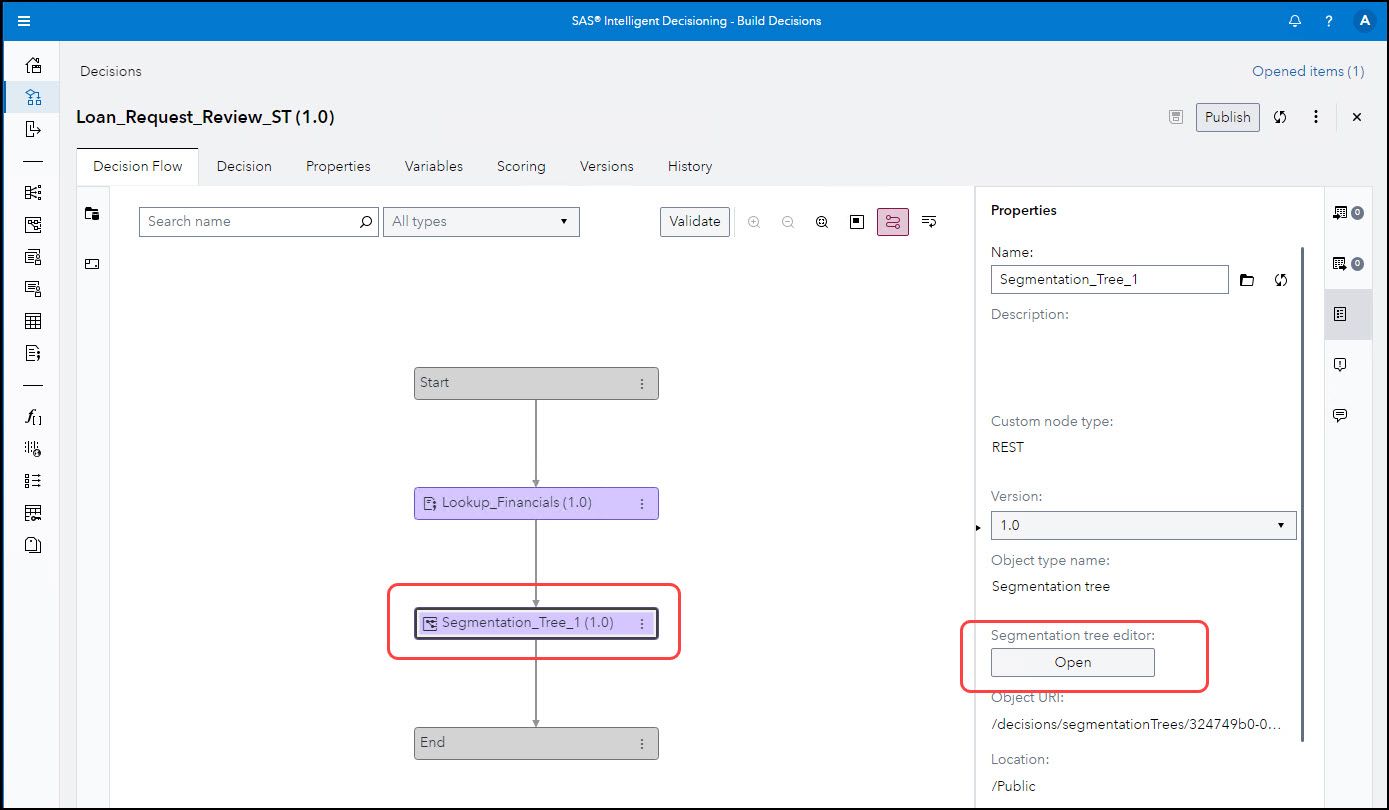Switch to the Variables tab
This screenshot has width=1389, height=810.
pos(433,166)
